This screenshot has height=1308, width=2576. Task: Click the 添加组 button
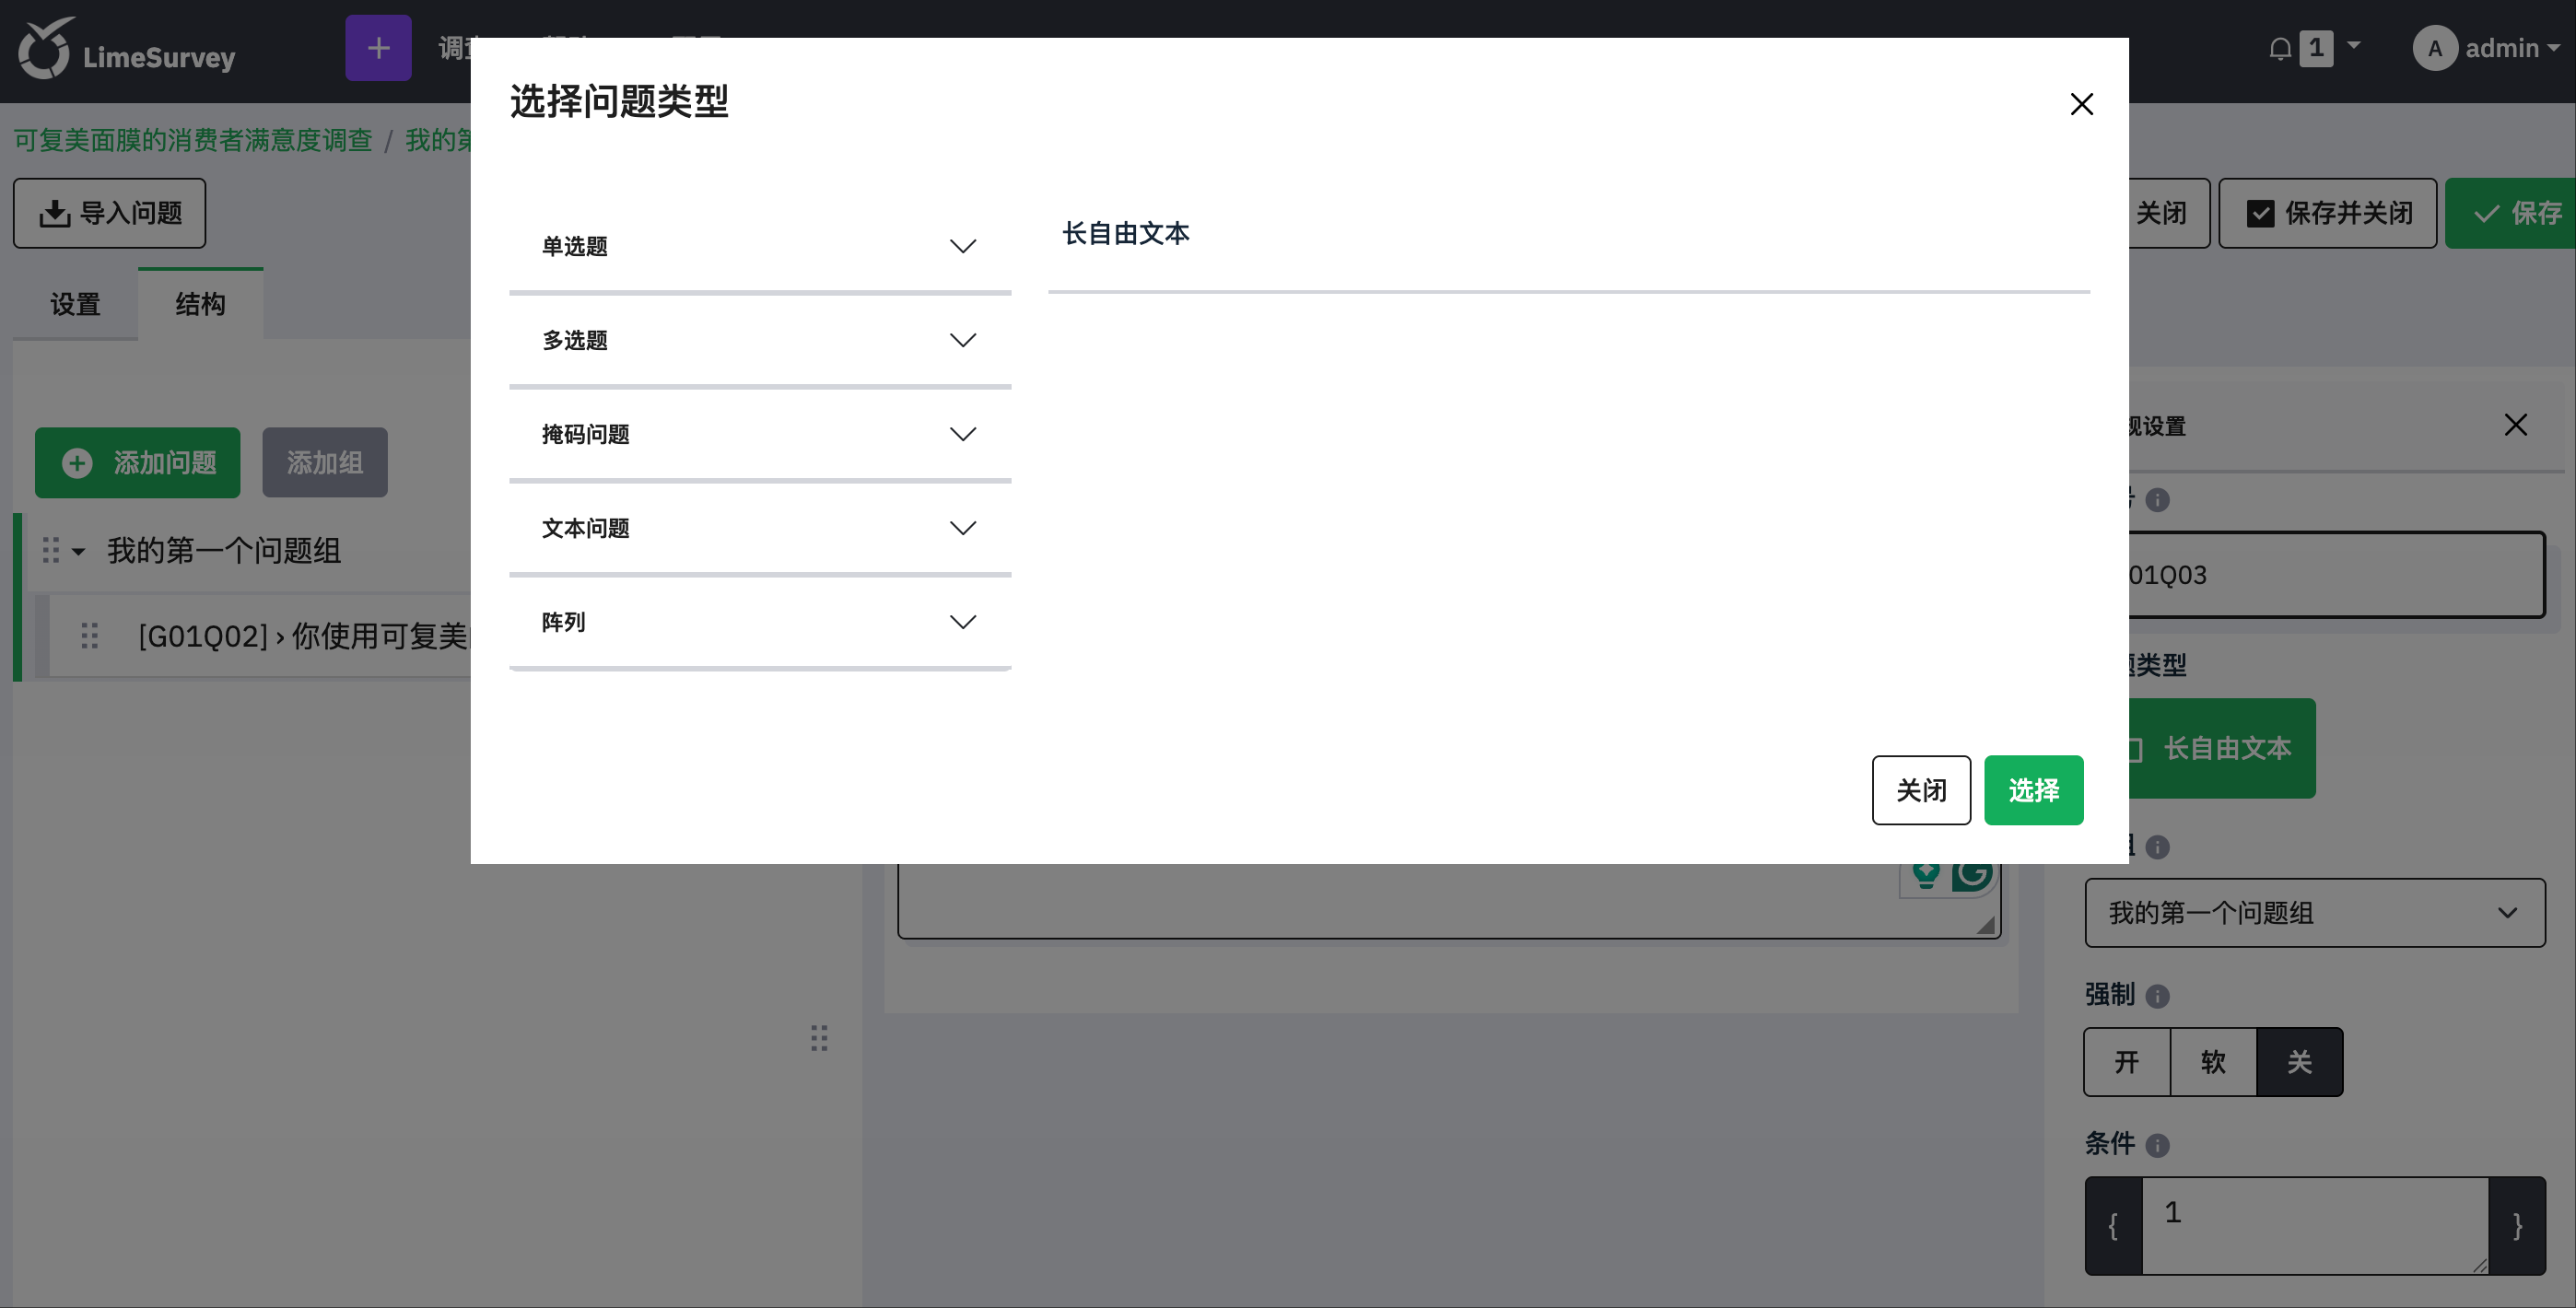click(x=324, y=463)
